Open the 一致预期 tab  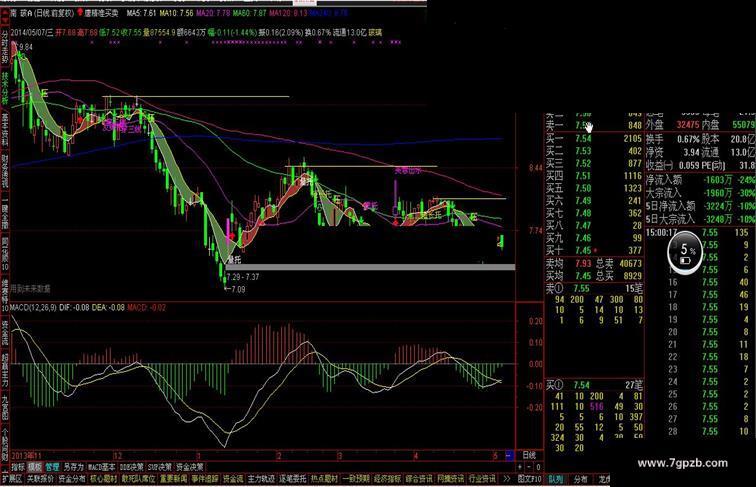click(356, 479)
